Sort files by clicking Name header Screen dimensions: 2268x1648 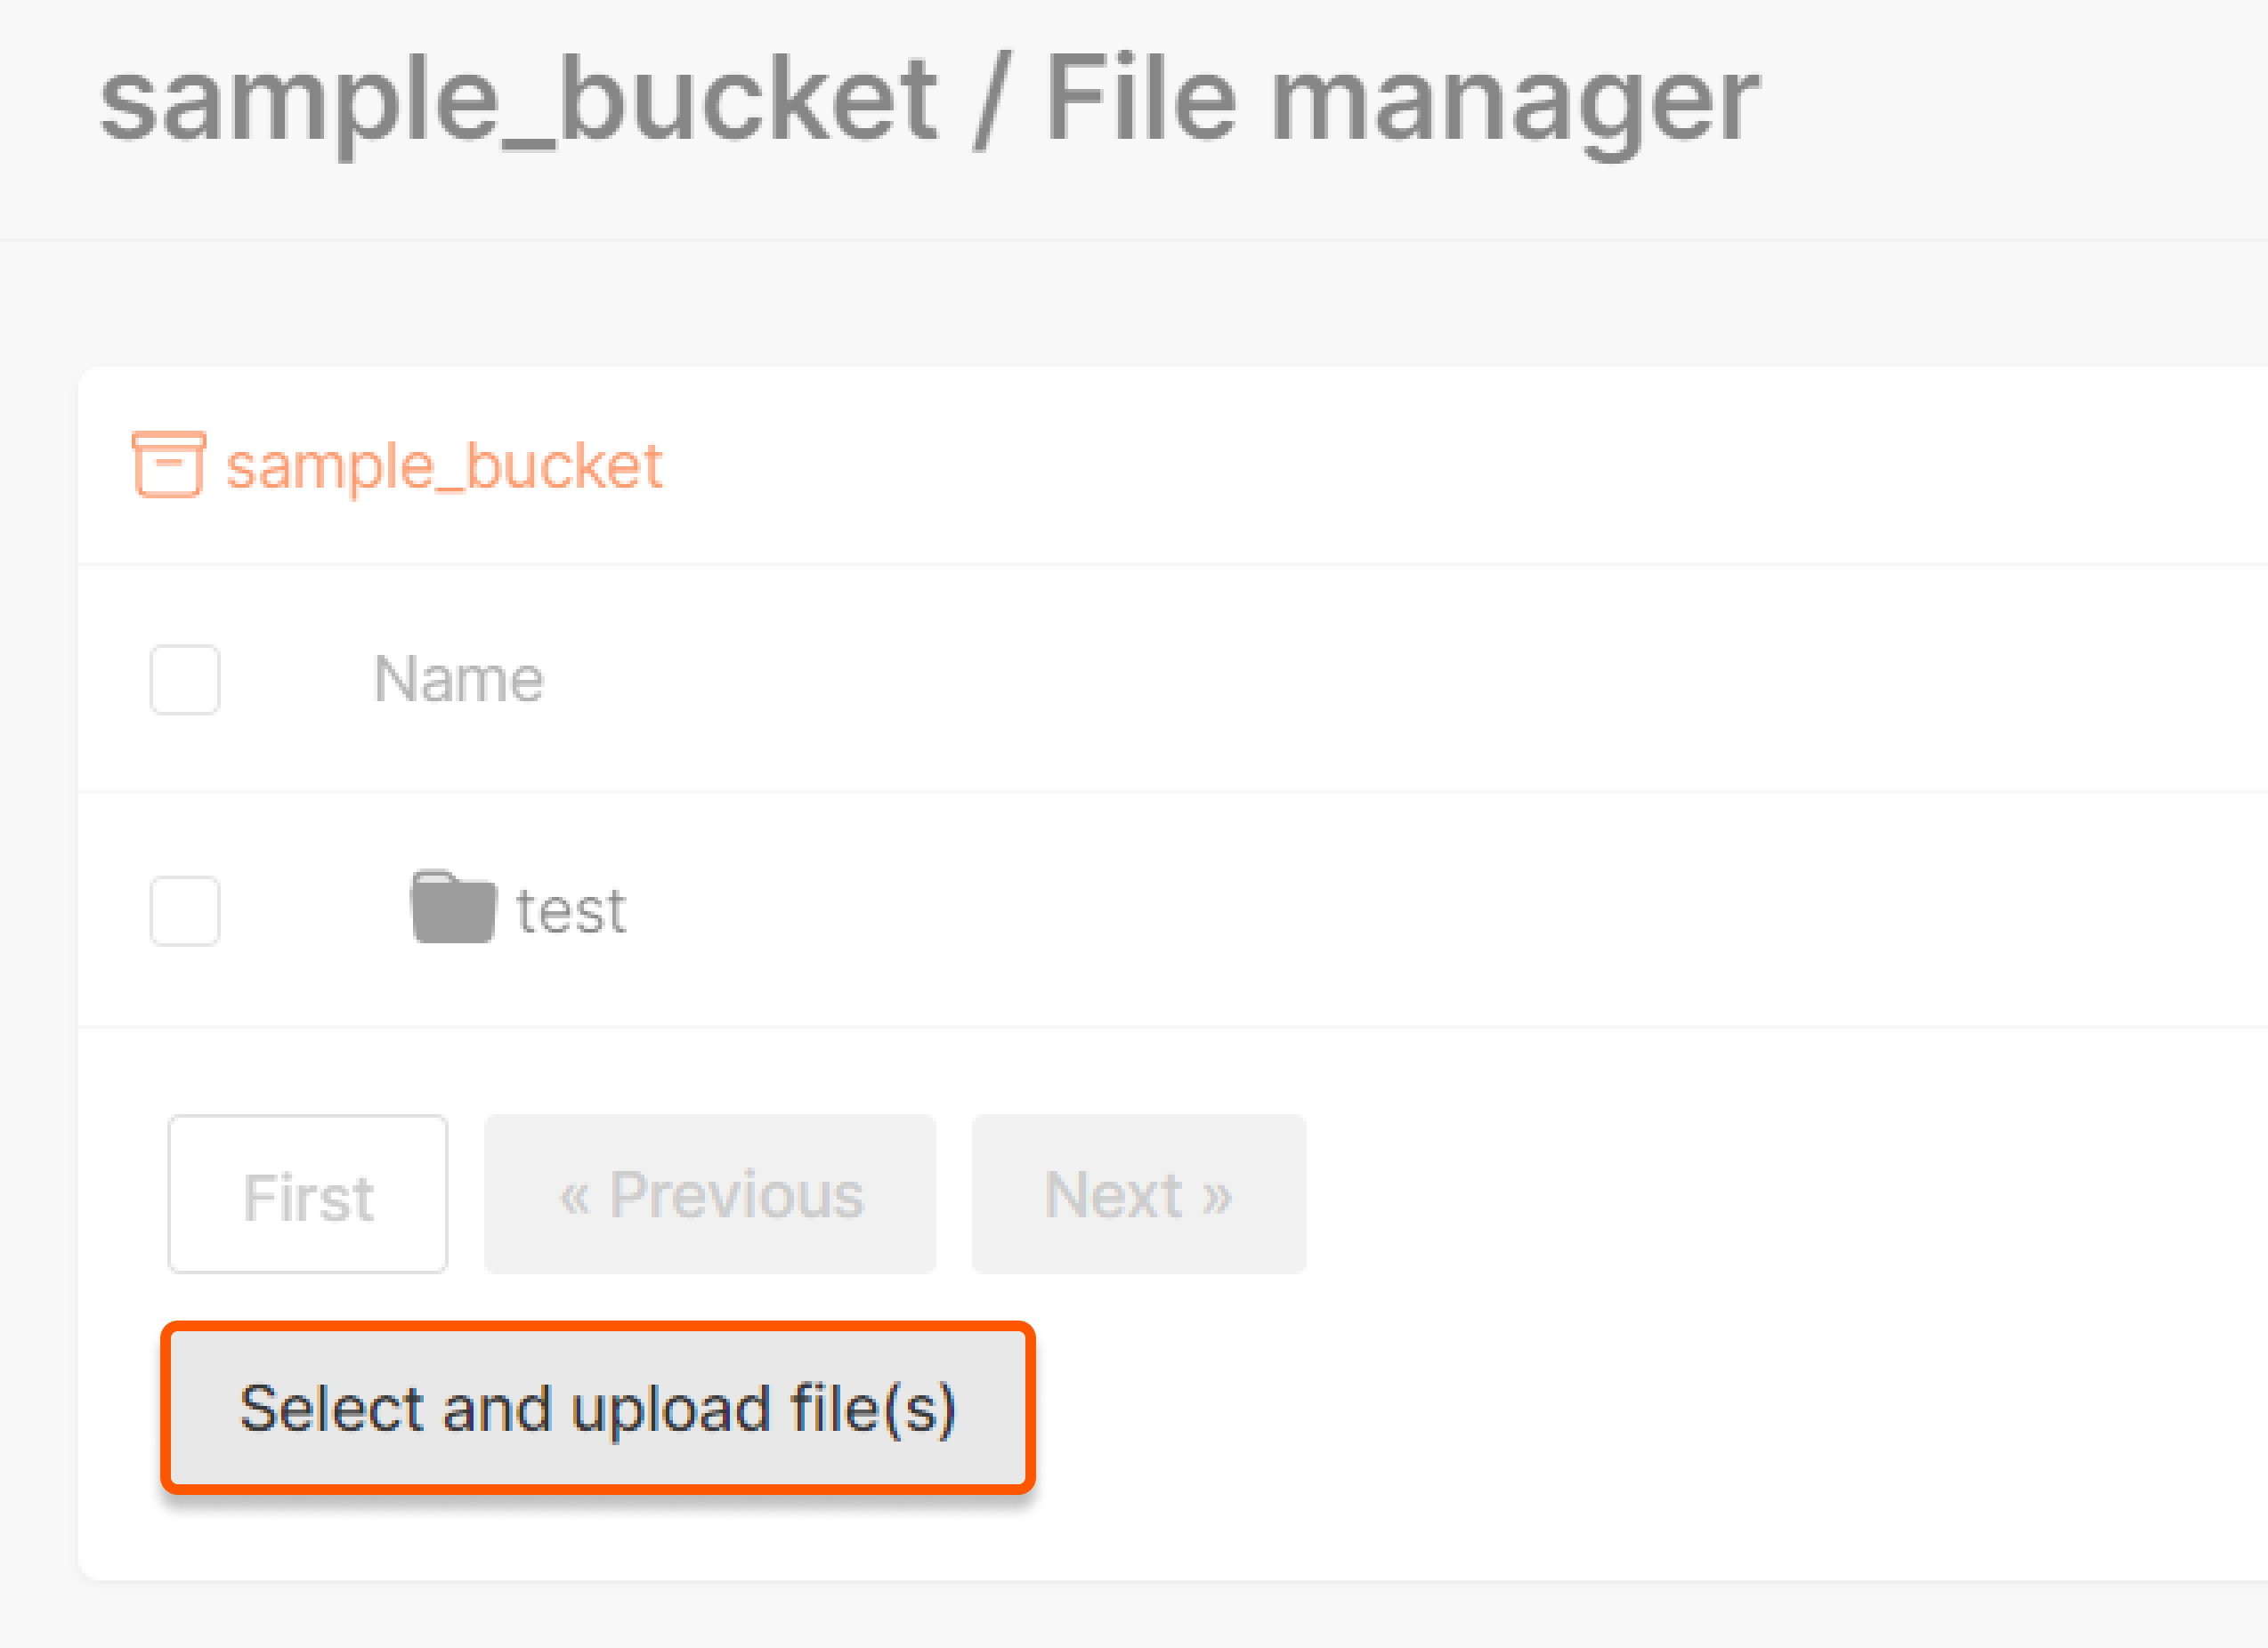pyautogui.click(x=458, y=679)
